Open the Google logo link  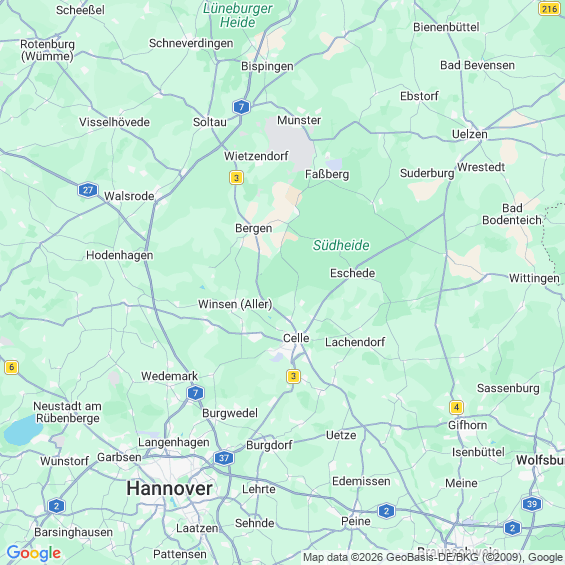pyautogui.click(x=34, y=553)
